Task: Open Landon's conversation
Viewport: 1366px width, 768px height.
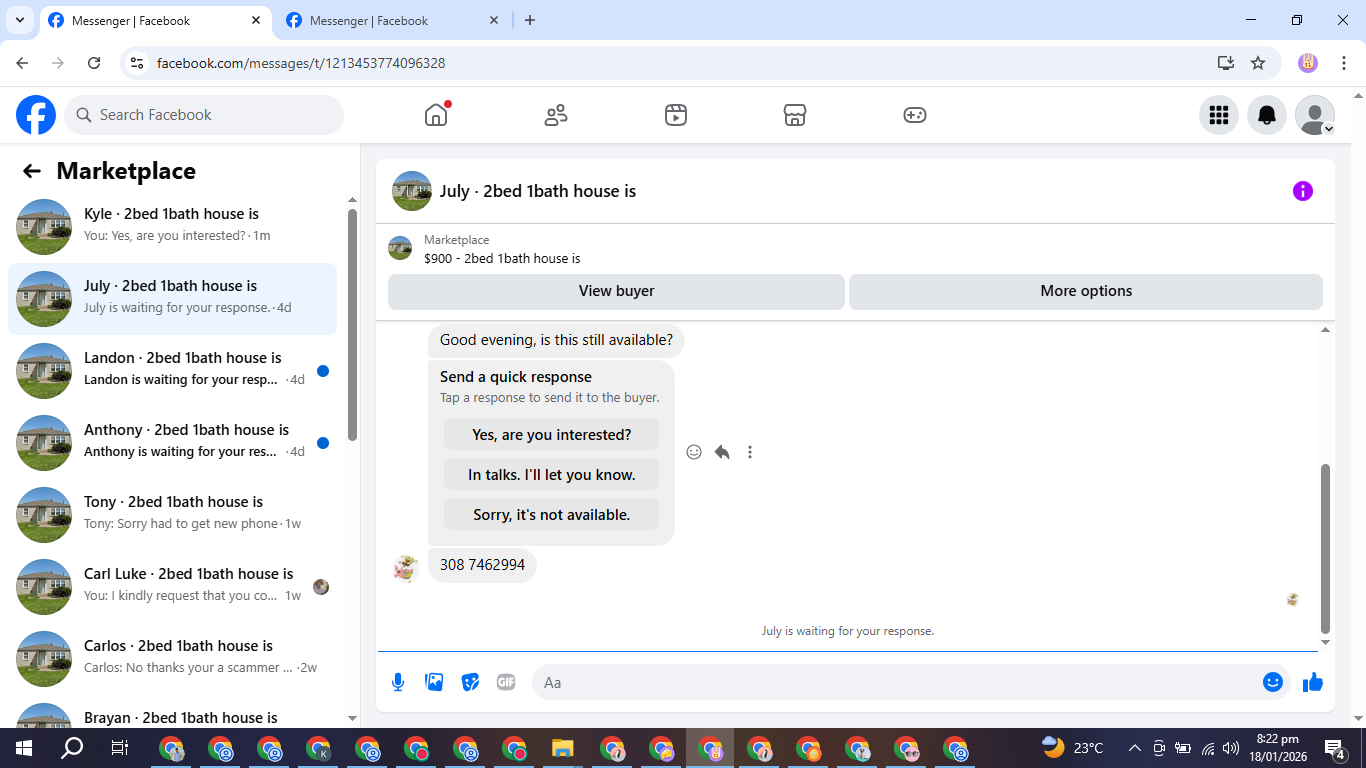Action: (173, 371)
